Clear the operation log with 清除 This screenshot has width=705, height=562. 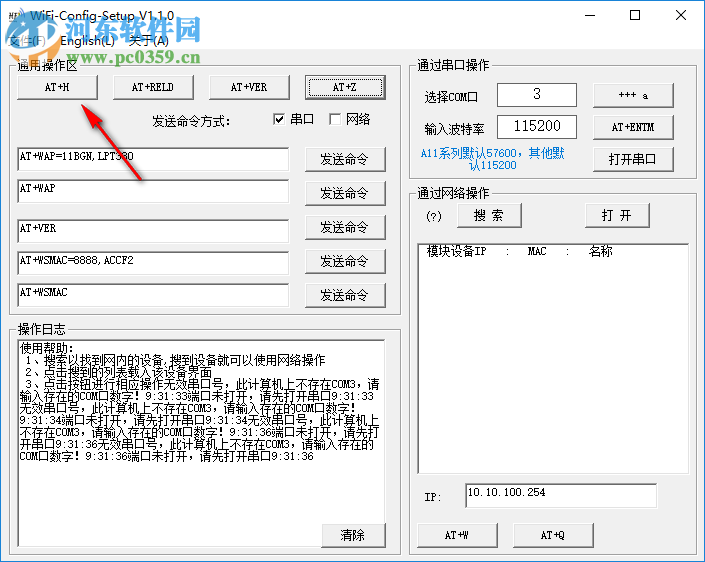pyautogui.click(x=353, y=535)
